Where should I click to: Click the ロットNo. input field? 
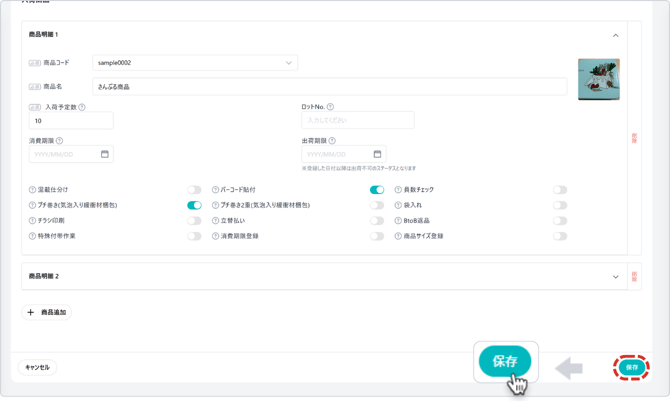(x=358, y=120)
